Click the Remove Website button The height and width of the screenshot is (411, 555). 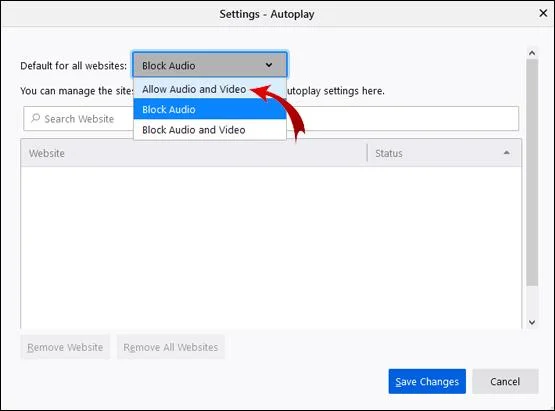pos(65,347)
